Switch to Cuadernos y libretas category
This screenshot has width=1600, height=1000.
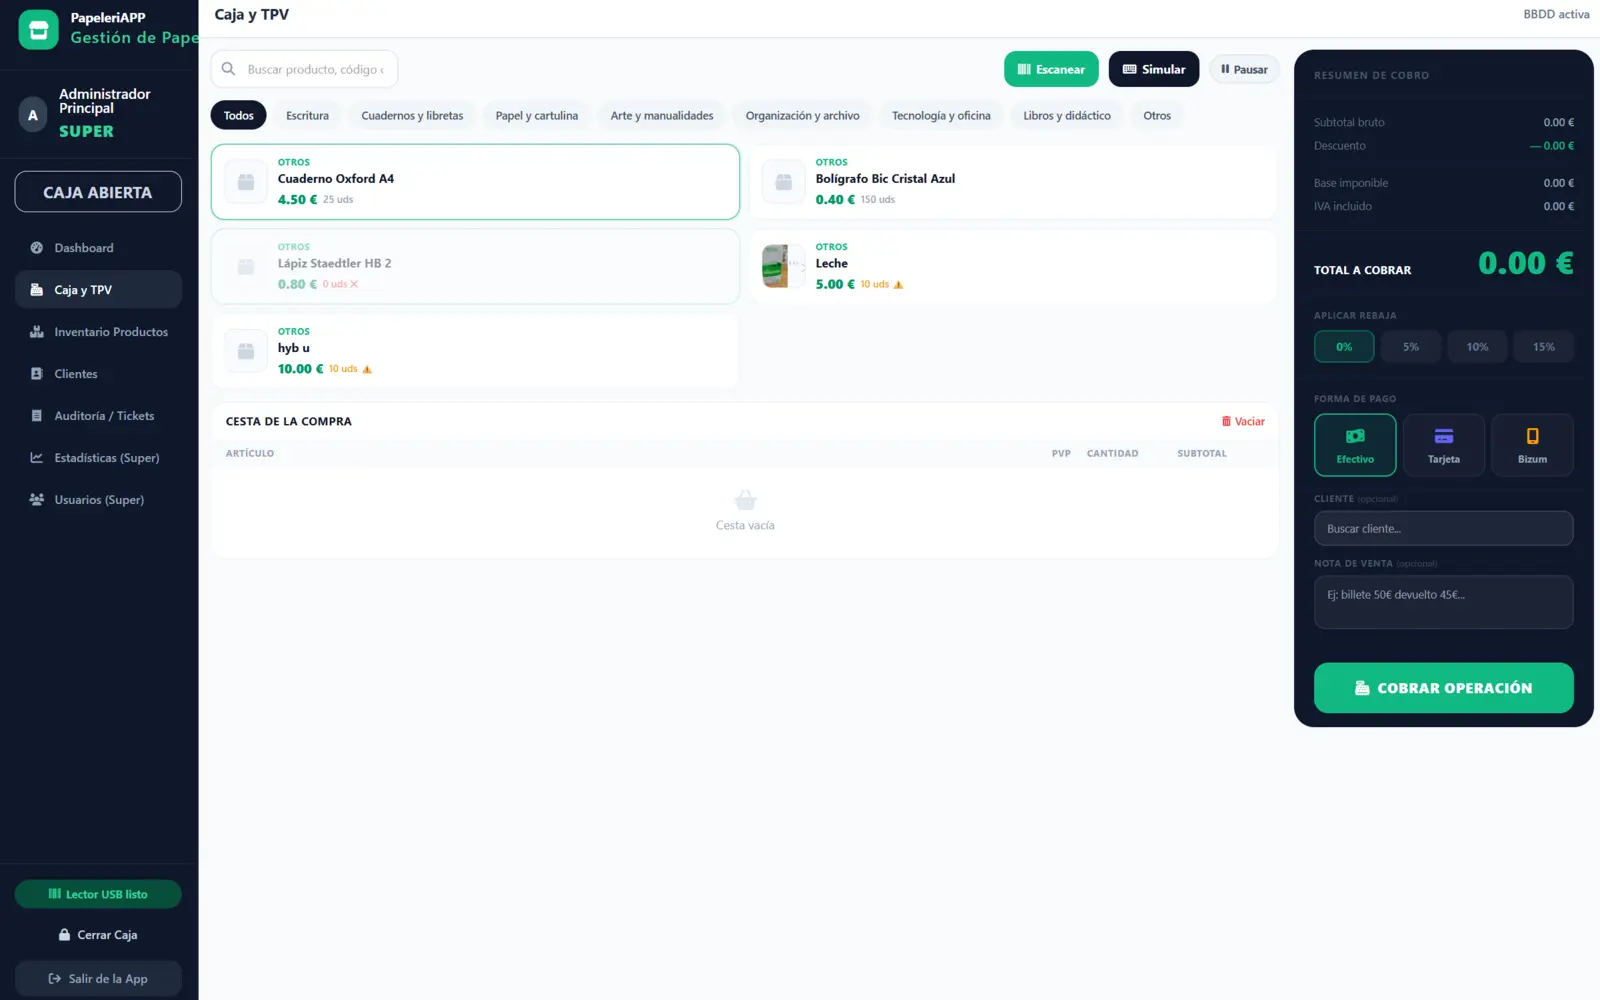412,116
